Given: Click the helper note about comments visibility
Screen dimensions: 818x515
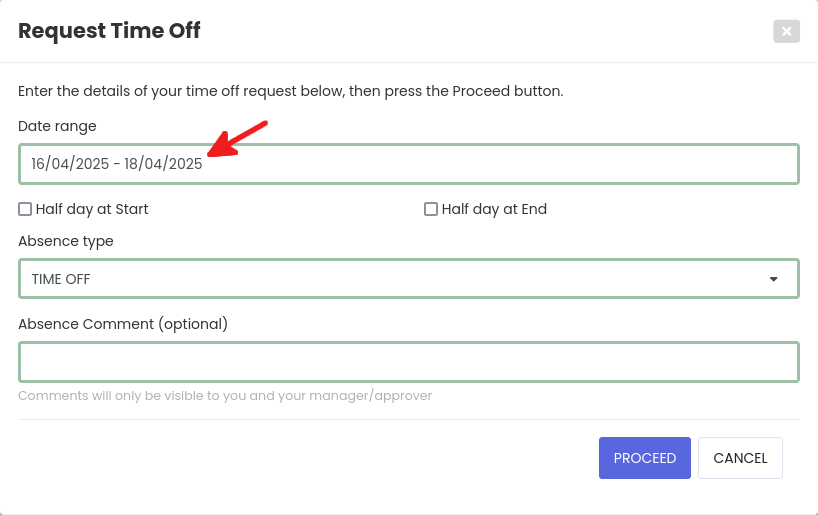Looking at the screenshot, I should coord(225,396).
